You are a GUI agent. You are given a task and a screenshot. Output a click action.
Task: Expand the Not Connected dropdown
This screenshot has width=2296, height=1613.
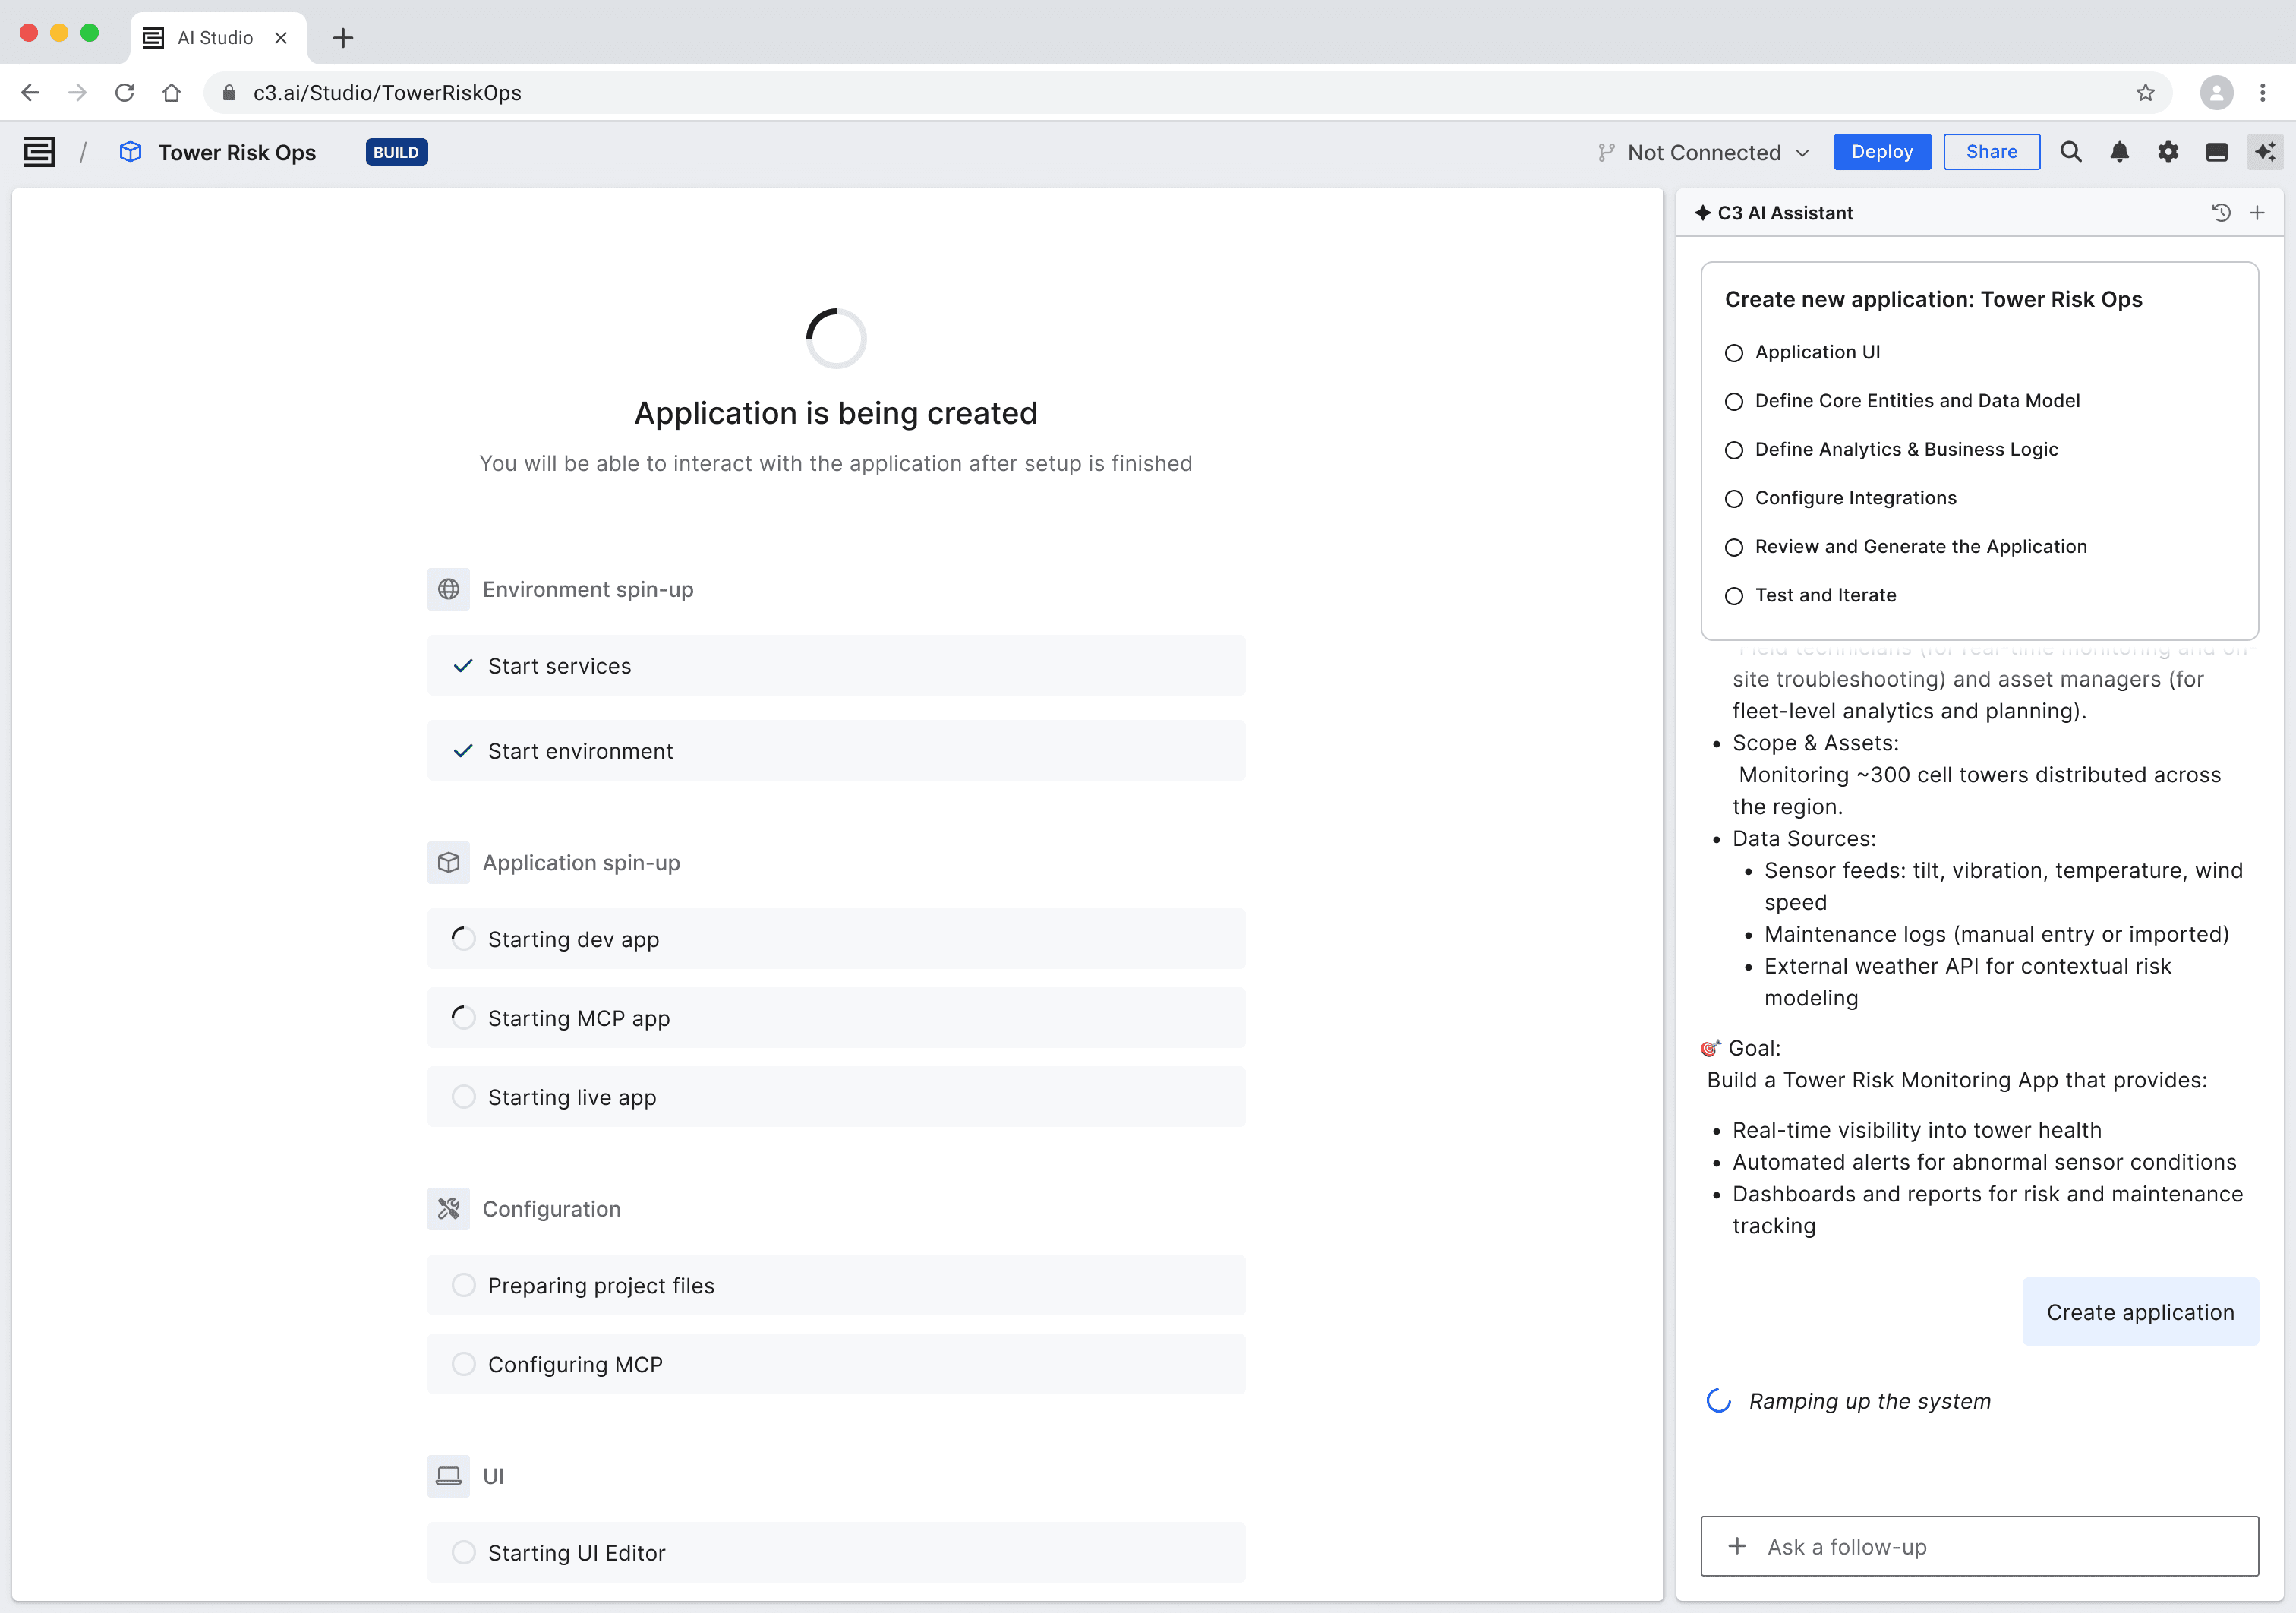[1704, 152]
